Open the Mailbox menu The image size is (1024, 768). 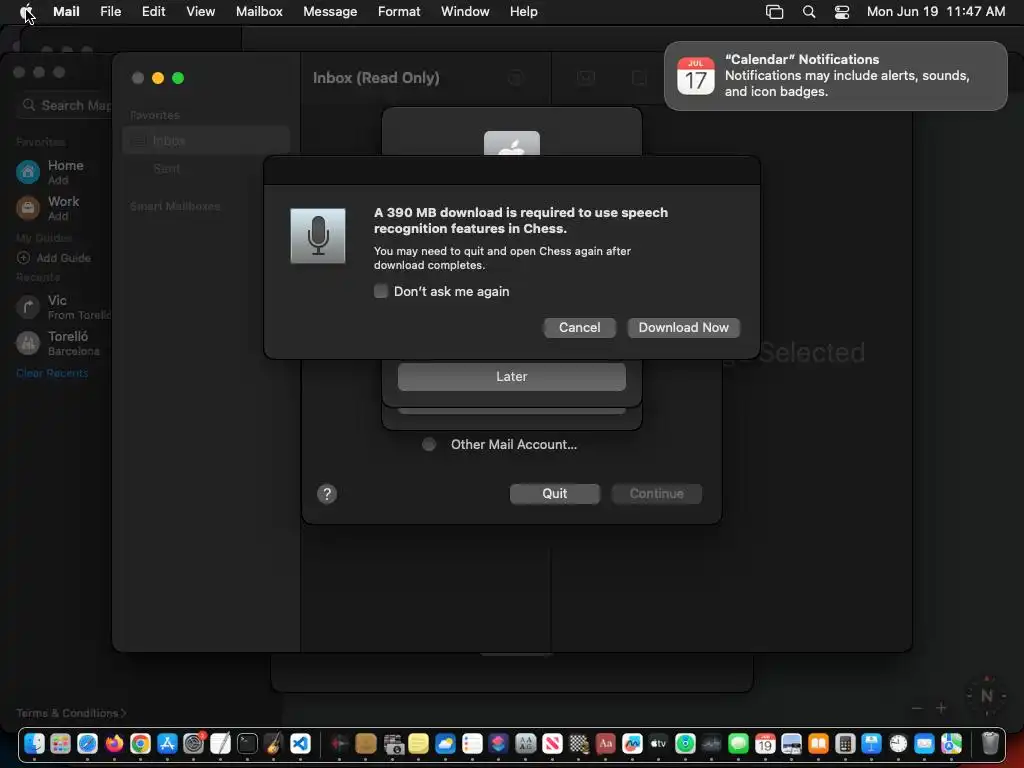pos(259,12)
